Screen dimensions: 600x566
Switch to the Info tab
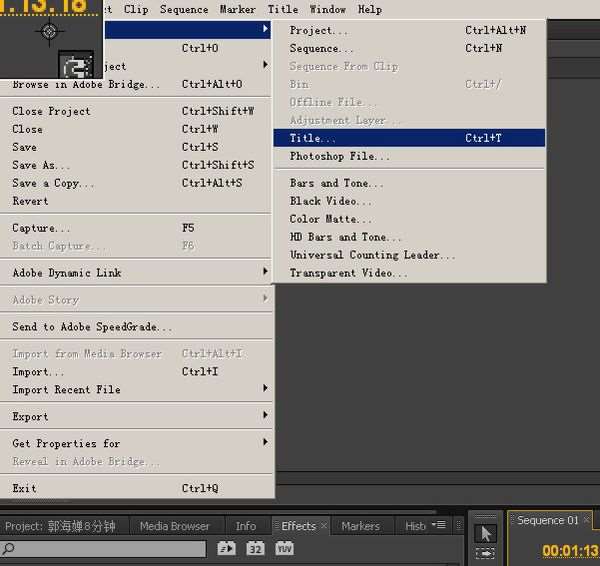click(x=246, y=526)
